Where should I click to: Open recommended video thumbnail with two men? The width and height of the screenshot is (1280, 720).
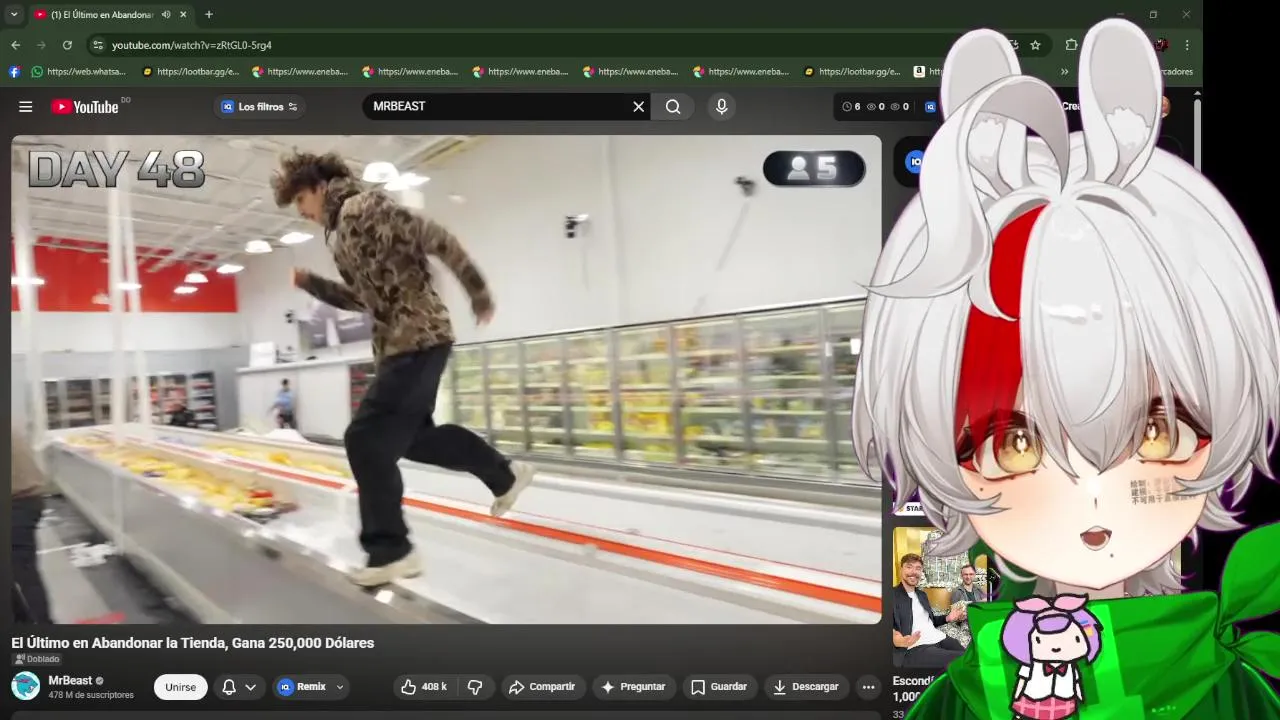click(938, 597)
